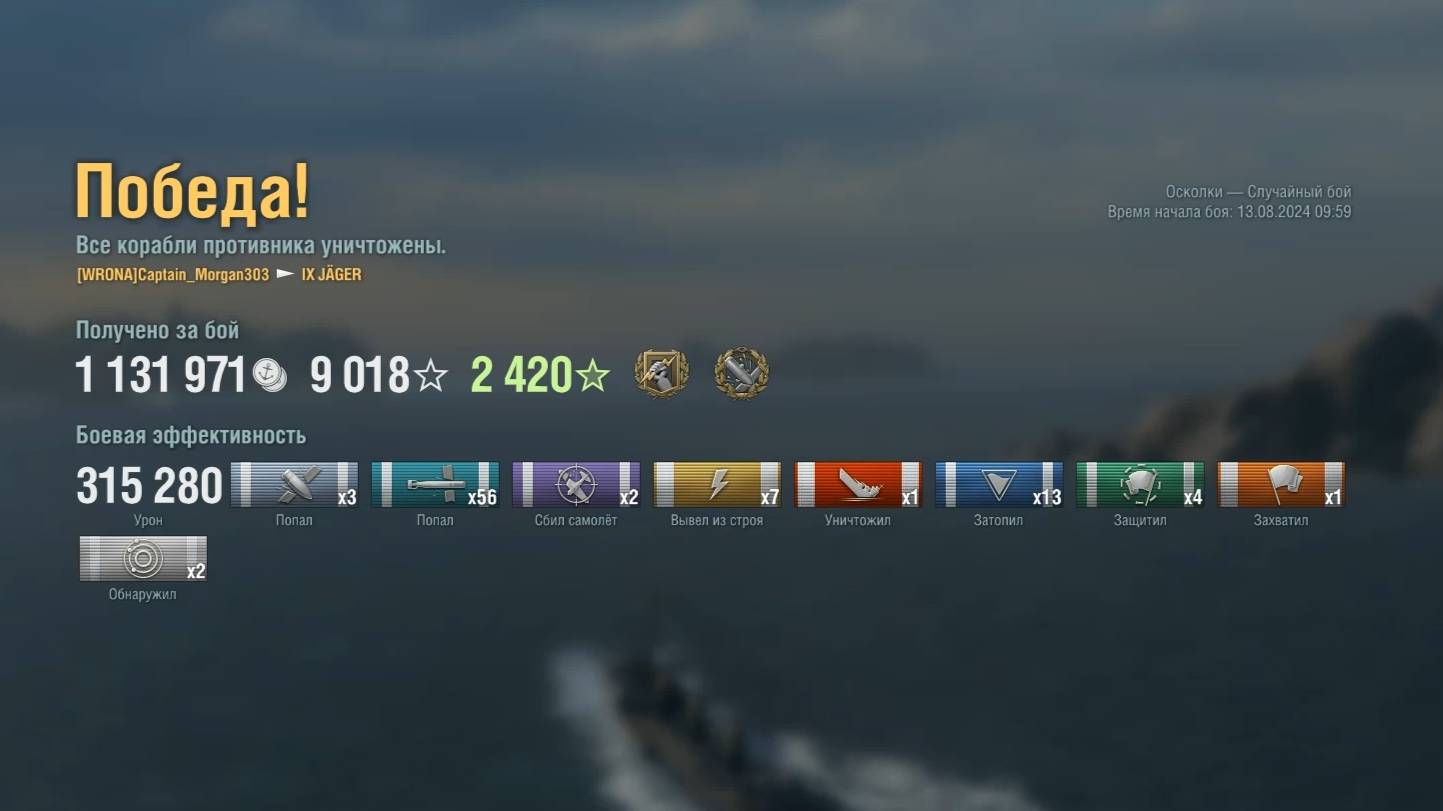Click the Сбил самолёт ribbon
Viewport: 1443px width, 811px height.
click(x=576, y=485)
